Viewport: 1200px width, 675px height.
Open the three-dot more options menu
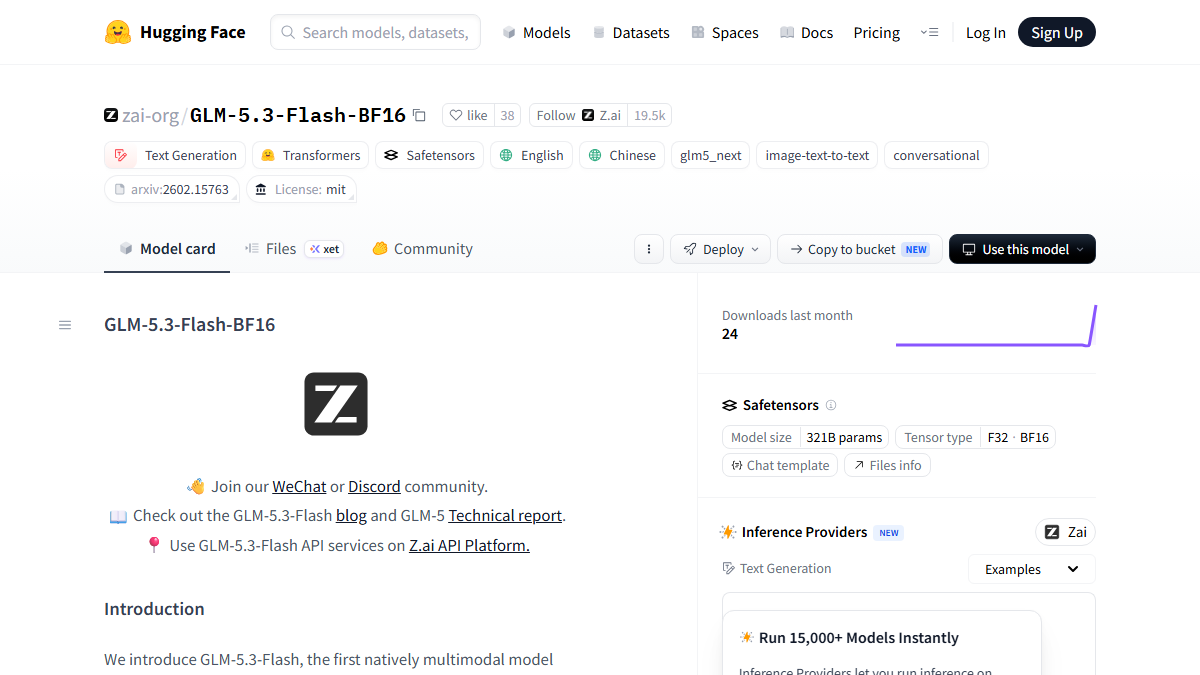[649, 249]
